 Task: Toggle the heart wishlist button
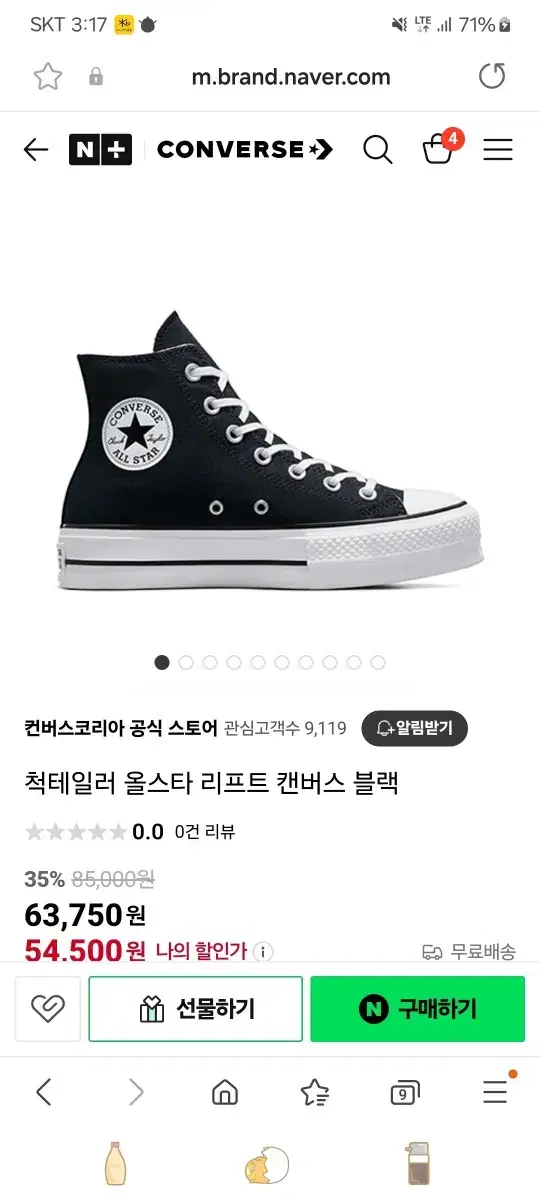pos(48,1009)
